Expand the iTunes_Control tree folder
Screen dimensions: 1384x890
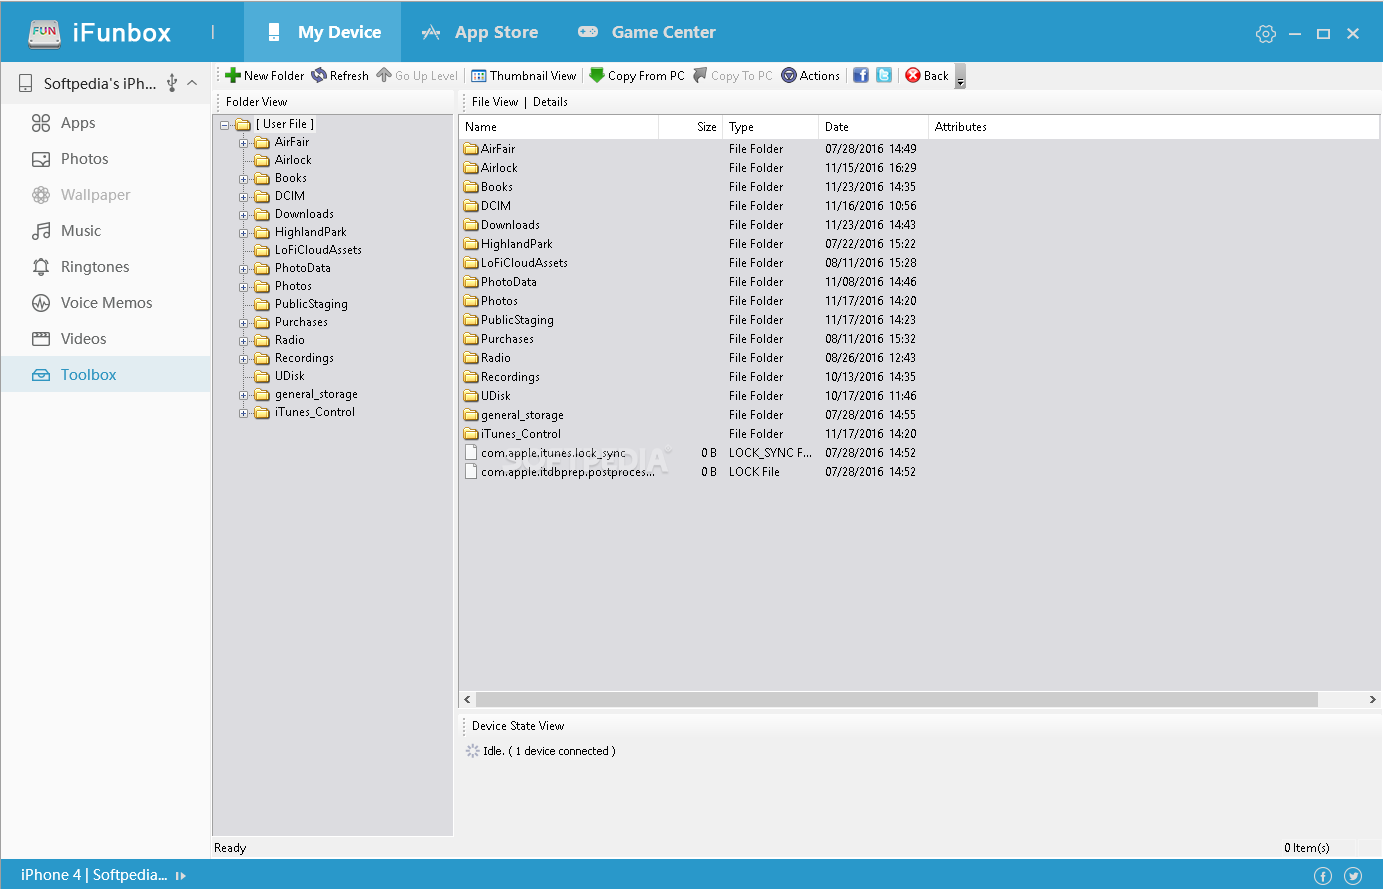pos(243,413)
